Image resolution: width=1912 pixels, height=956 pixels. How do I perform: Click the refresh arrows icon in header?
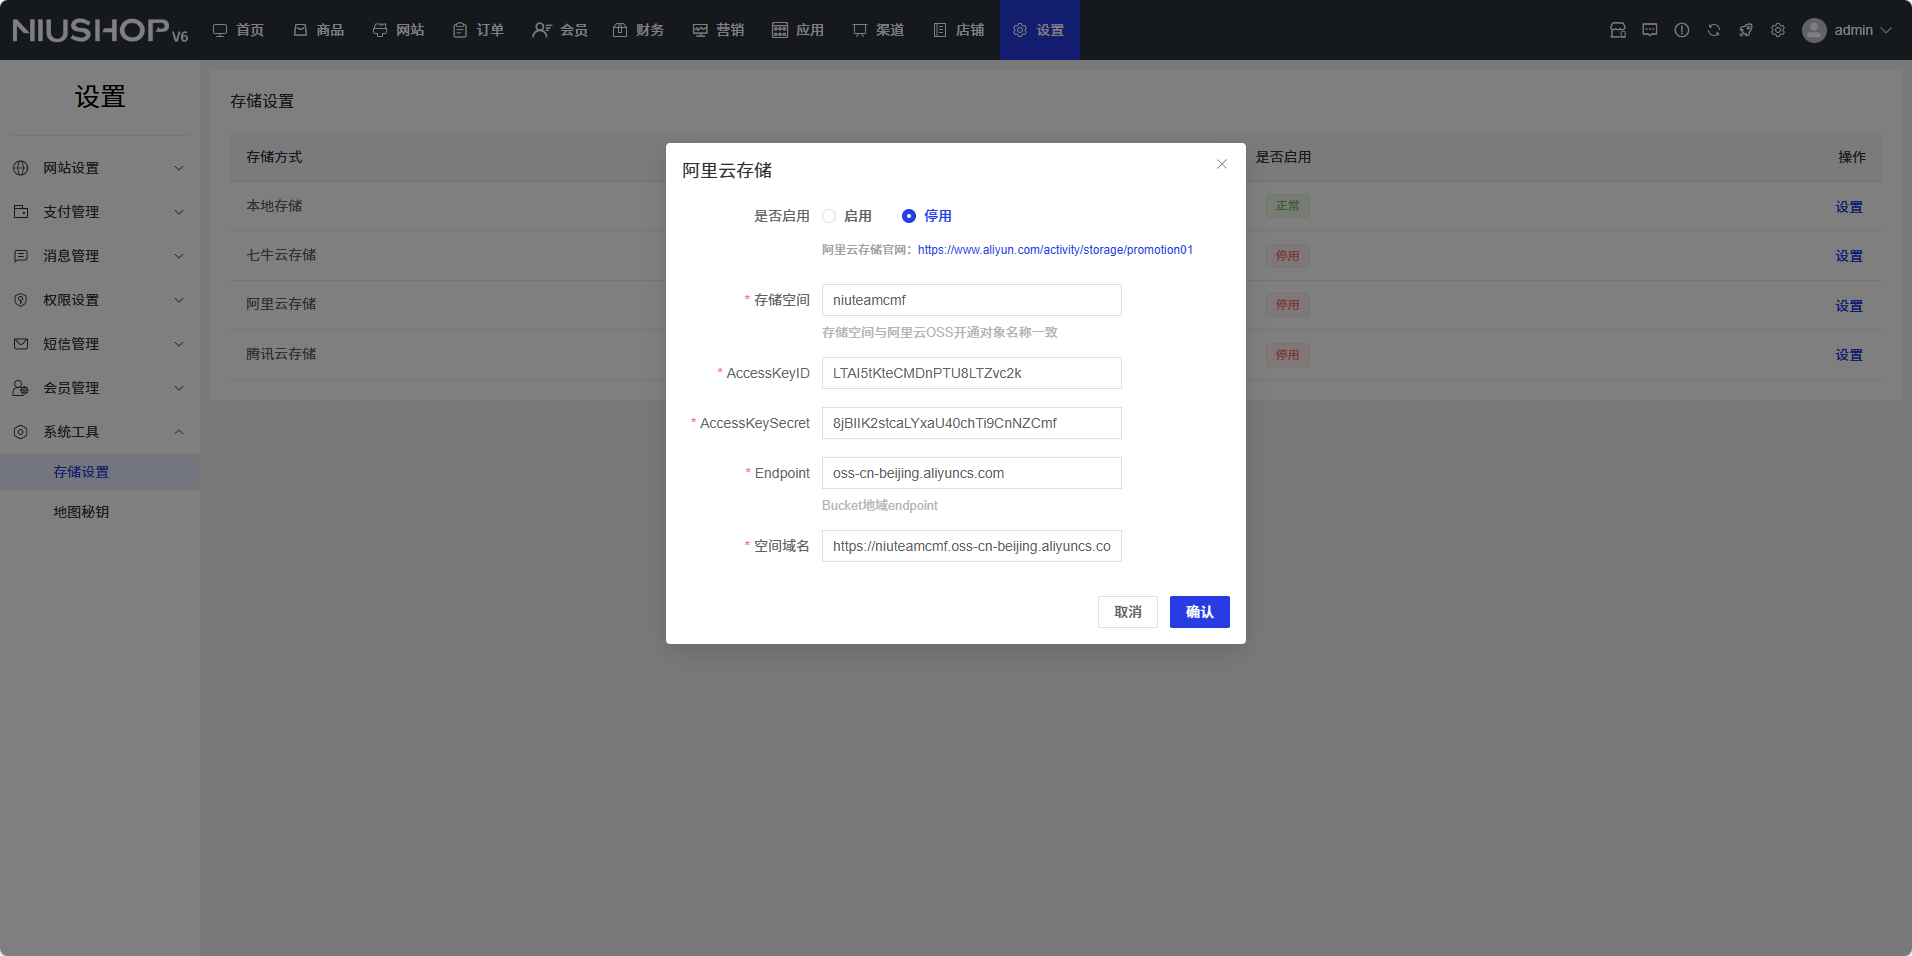pyautogui.click(x=1714, y=30)
